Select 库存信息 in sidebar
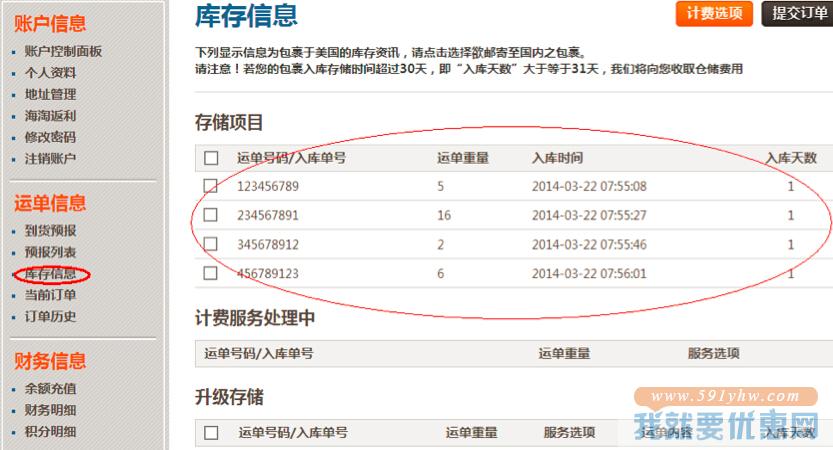This screenshot has height=450, width=833. (50, 274)
